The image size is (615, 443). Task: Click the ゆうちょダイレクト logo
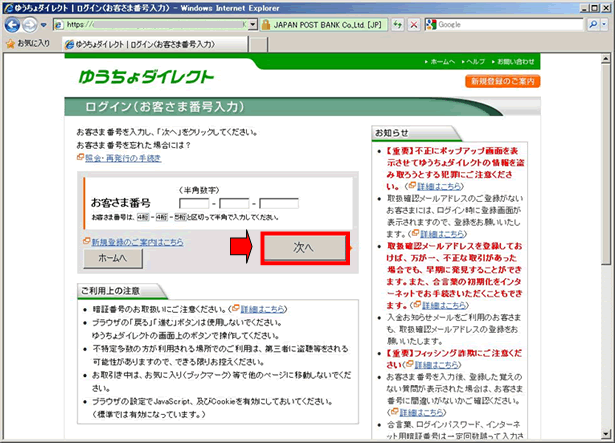click(x=146, y=76)
